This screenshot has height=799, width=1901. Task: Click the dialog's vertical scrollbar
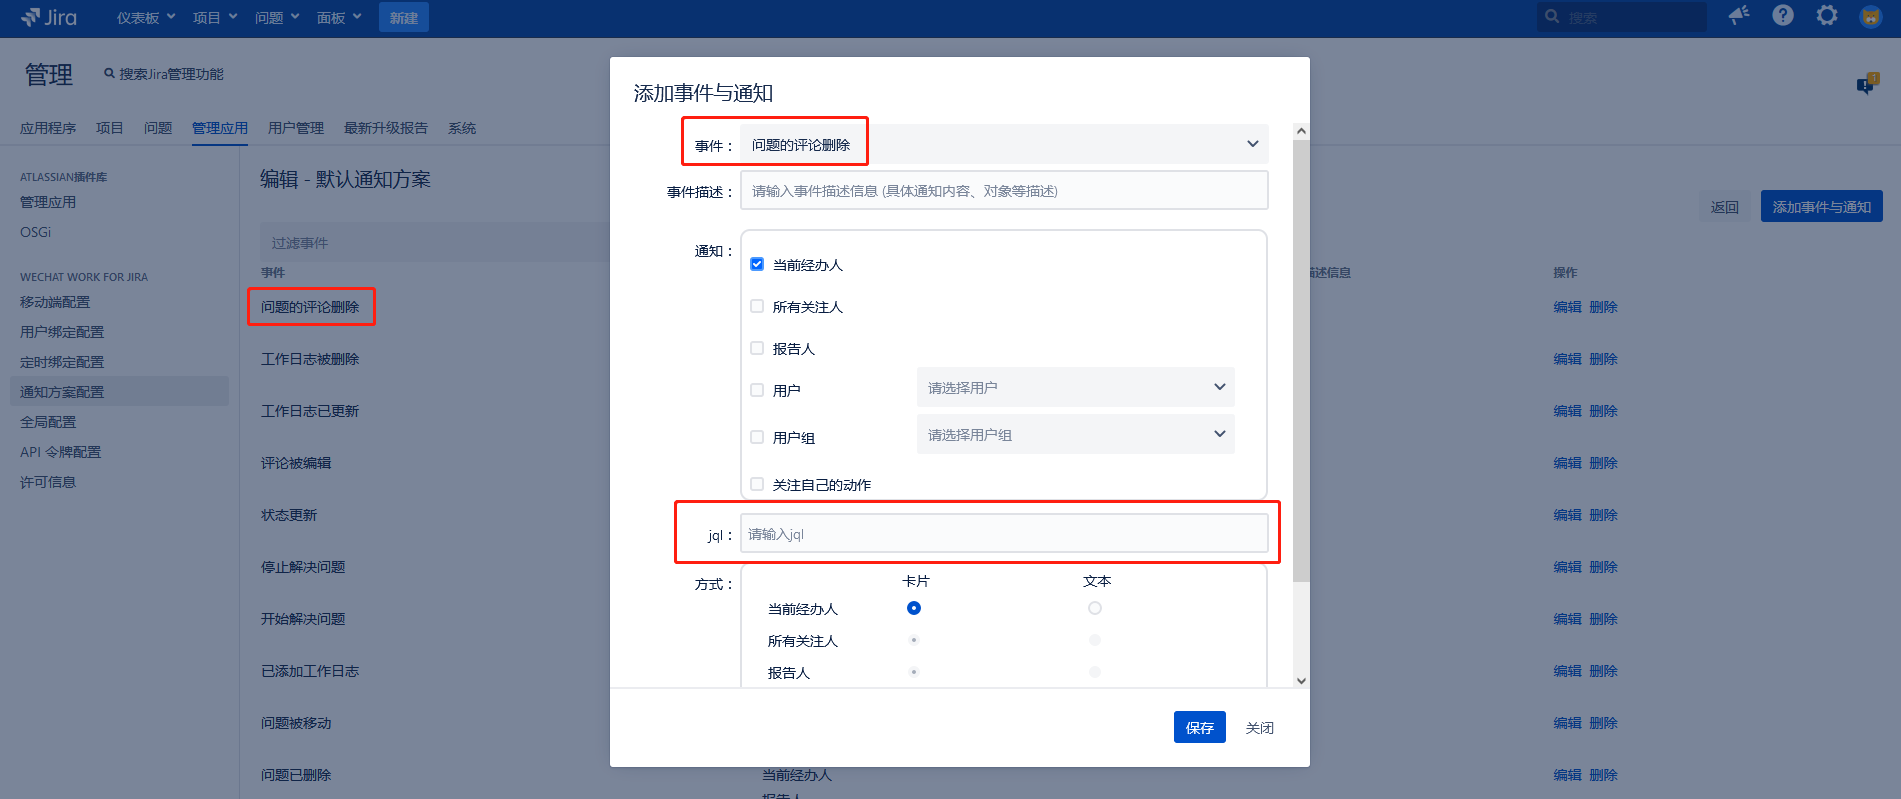(1300, 360)
